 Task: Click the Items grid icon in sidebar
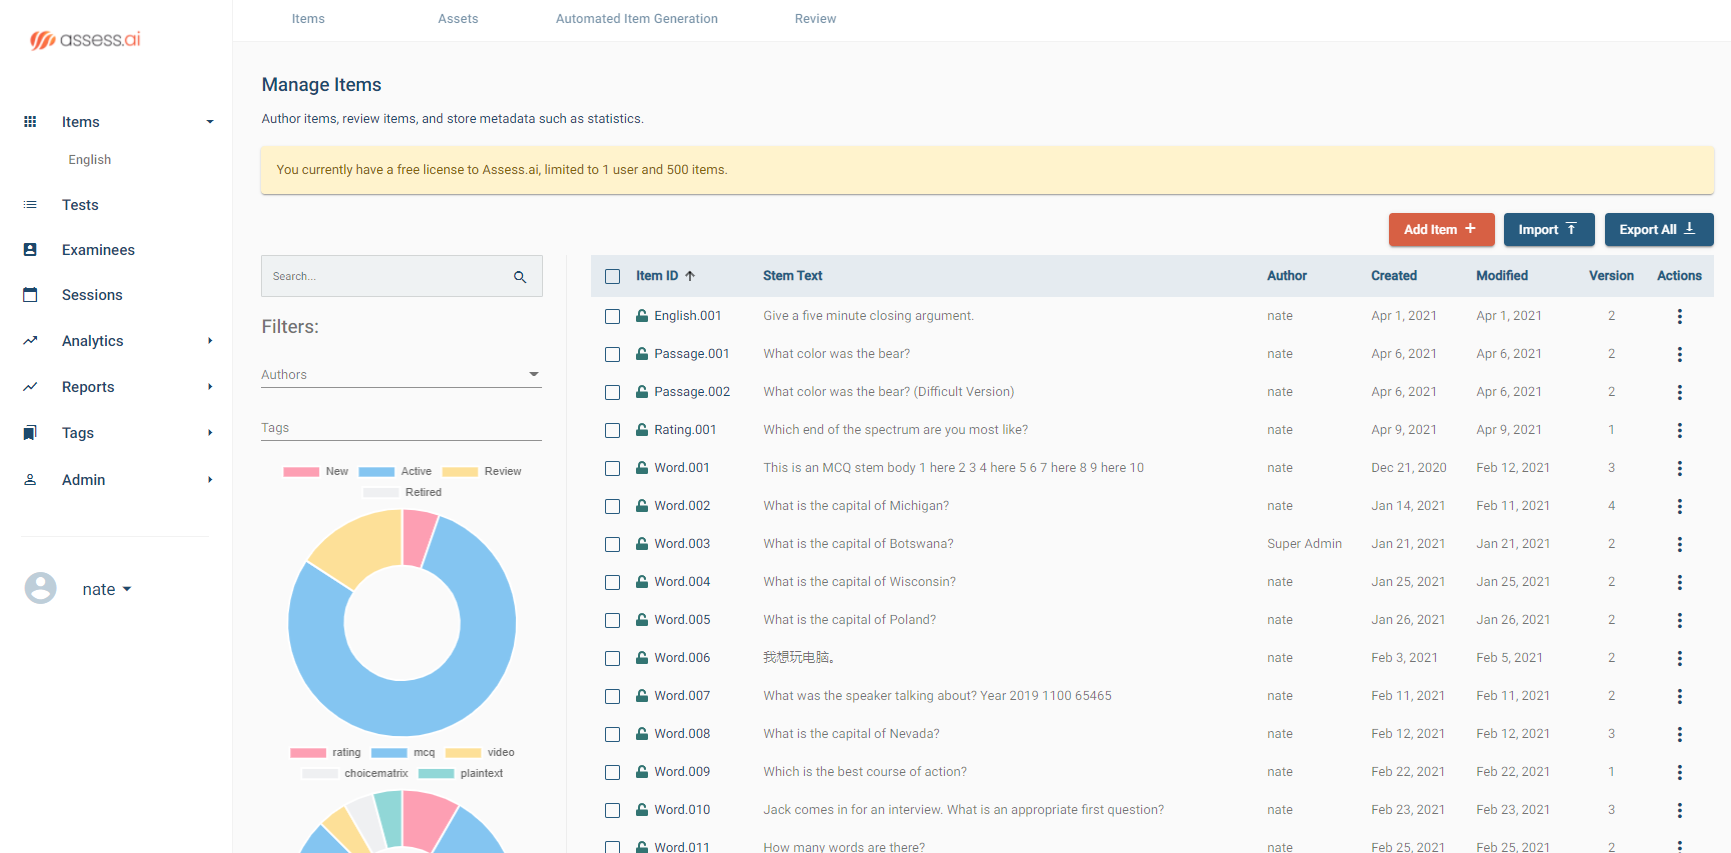click(x=30, y=122)
